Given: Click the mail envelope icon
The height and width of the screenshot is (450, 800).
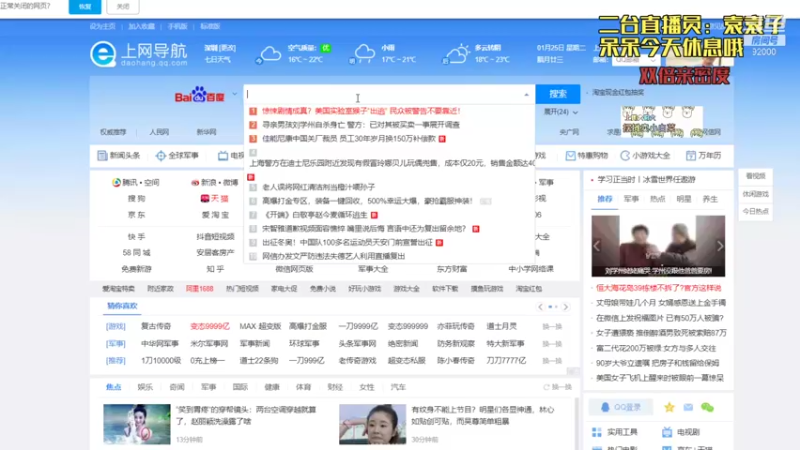Looking at the screenshot, I should coord(688,407).
